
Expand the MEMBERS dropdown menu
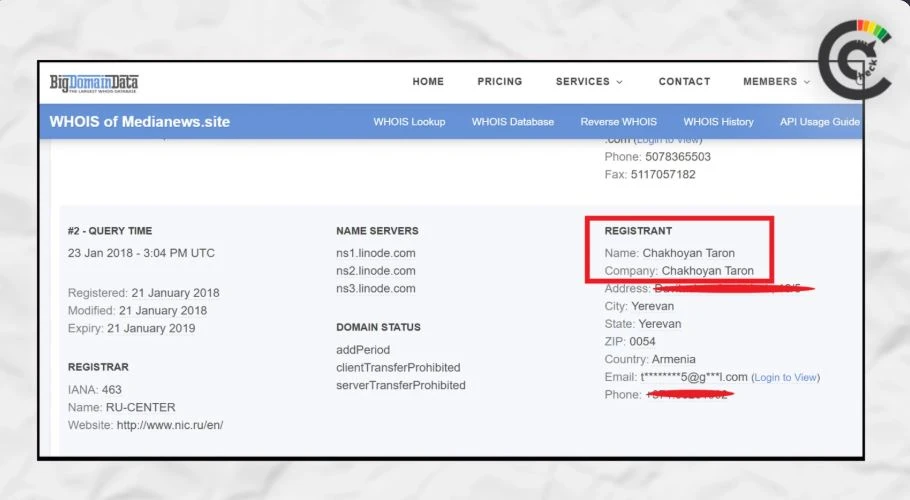(777, 82)
